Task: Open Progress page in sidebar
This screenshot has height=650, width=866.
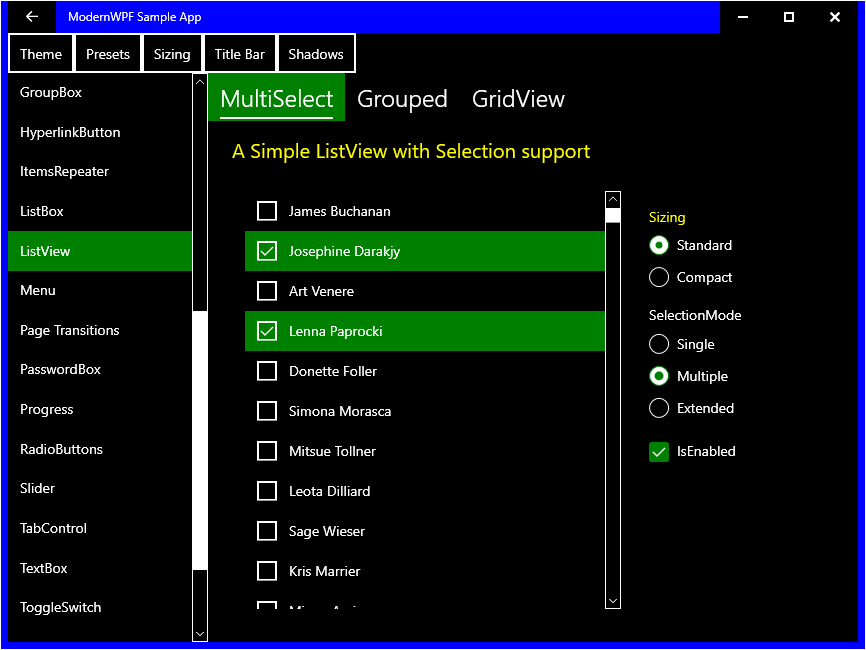Action: [x=100, y=409]
